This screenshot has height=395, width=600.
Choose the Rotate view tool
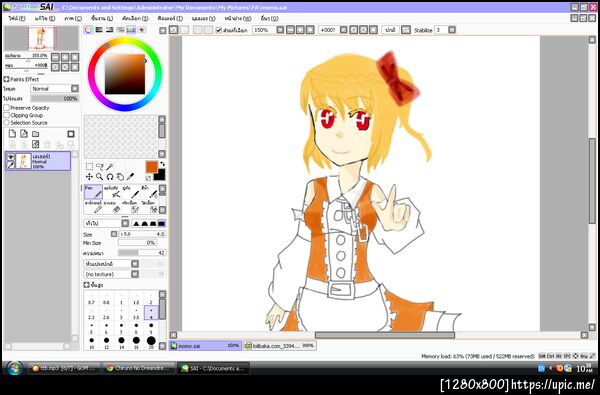click(110, 176)
